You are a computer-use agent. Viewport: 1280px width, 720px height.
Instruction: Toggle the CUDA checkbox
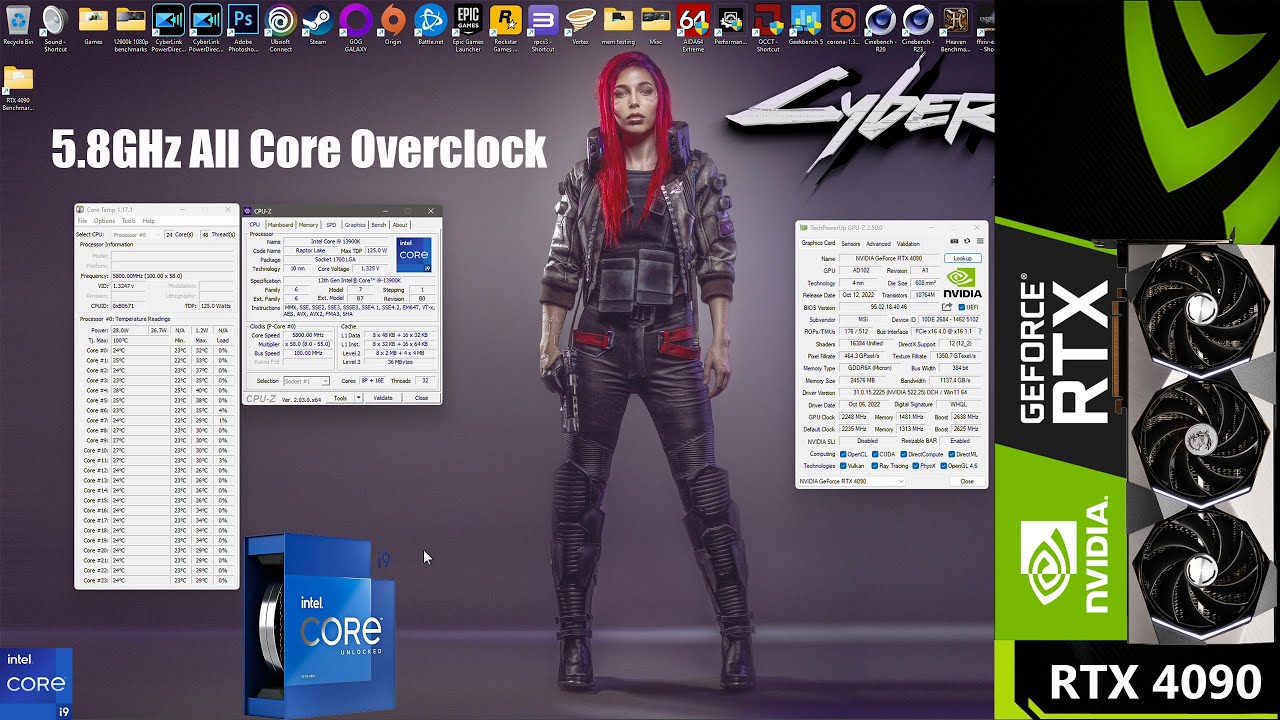(x=875, y=454)
